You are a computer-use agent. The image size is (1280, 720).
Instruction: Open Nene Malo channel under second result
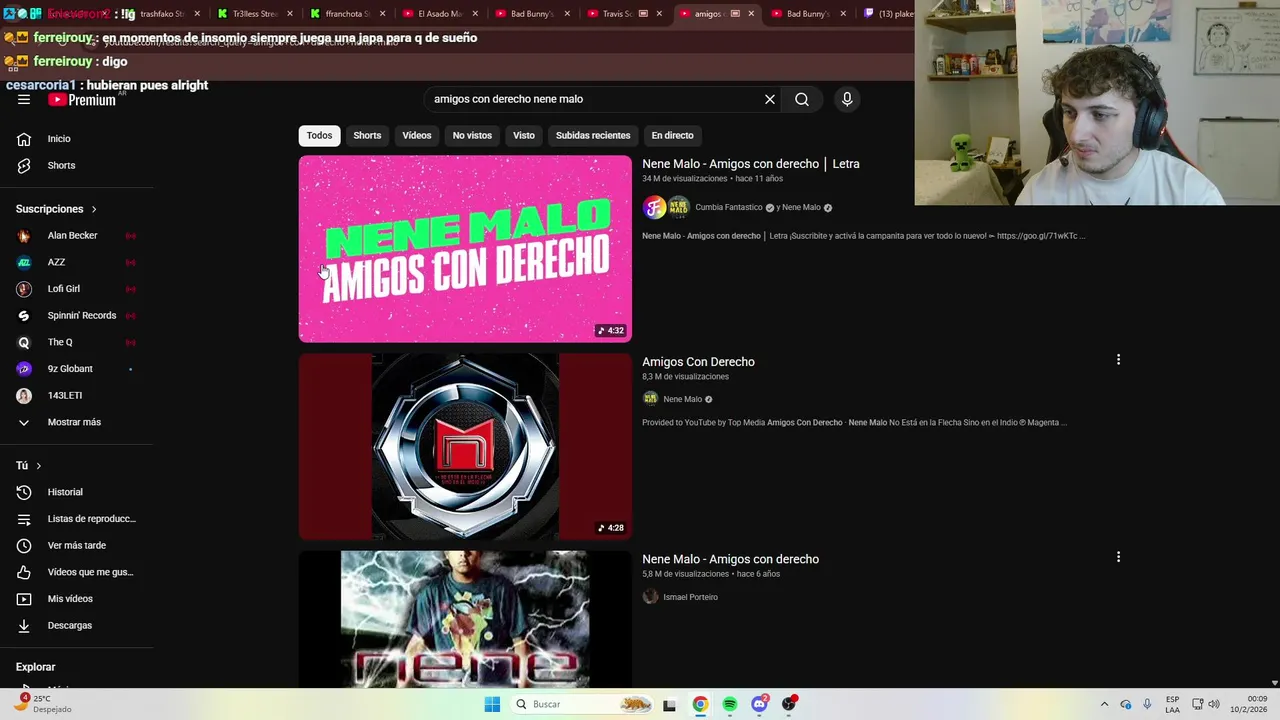[x=682, y=399]
